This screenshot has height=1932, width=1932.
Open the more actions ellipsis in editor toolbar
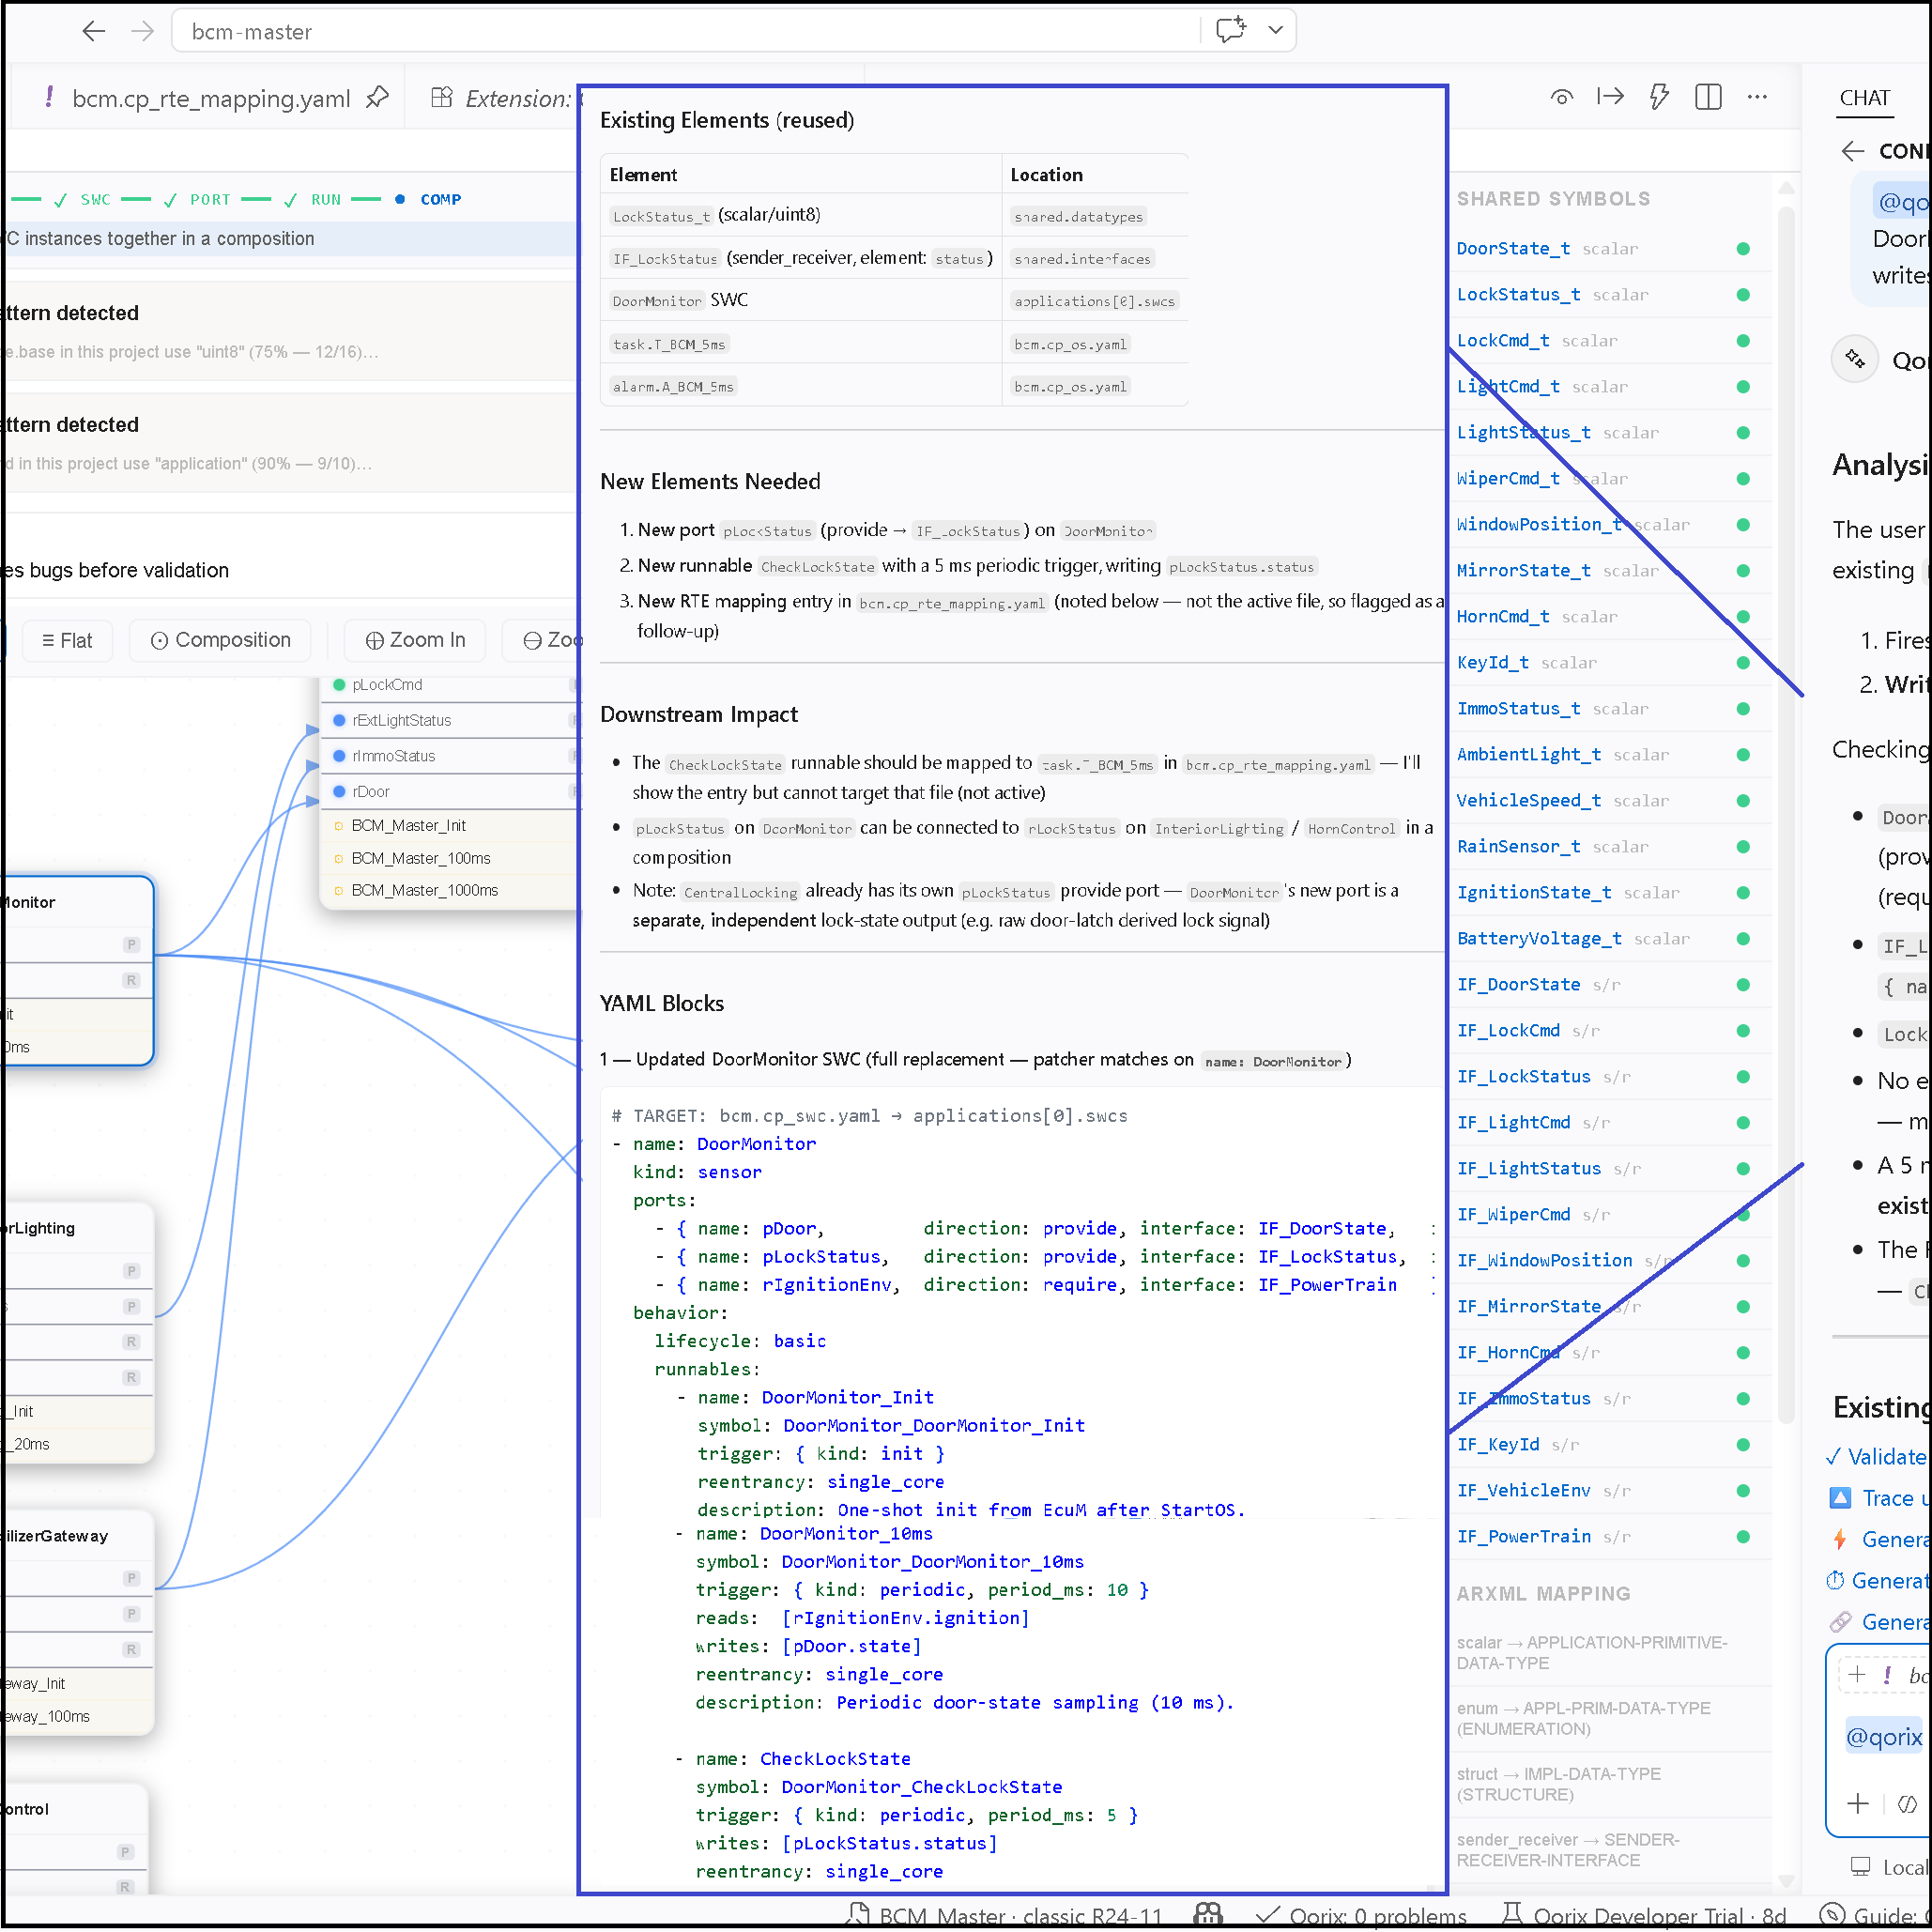pyautogui.click(x=1757, y=97)
